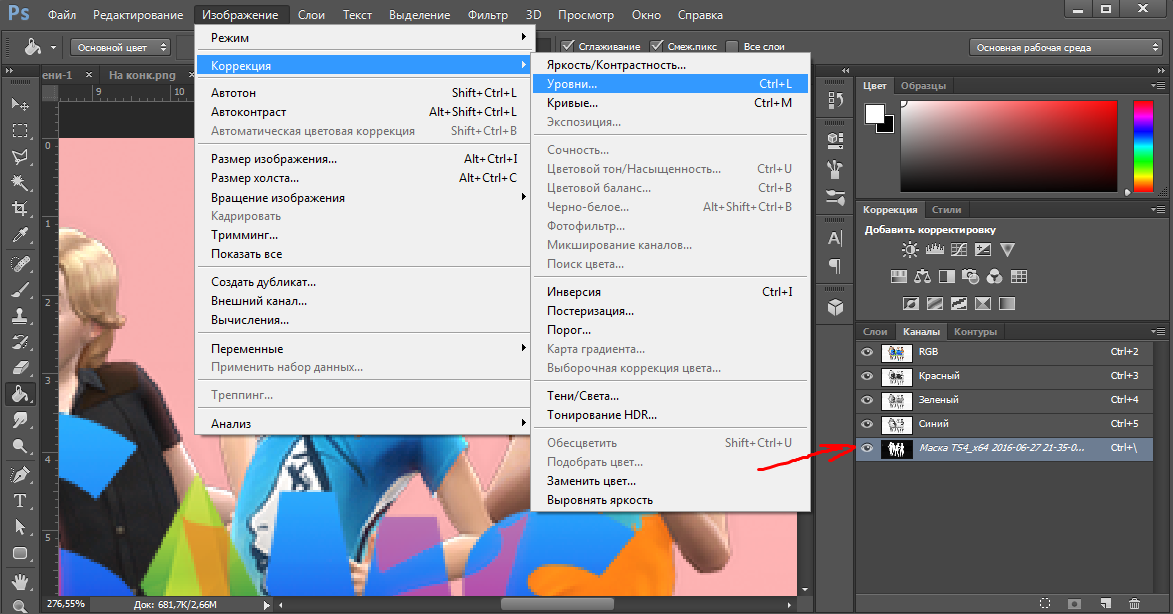Toggle Все слои checkbox

[732, 46]
